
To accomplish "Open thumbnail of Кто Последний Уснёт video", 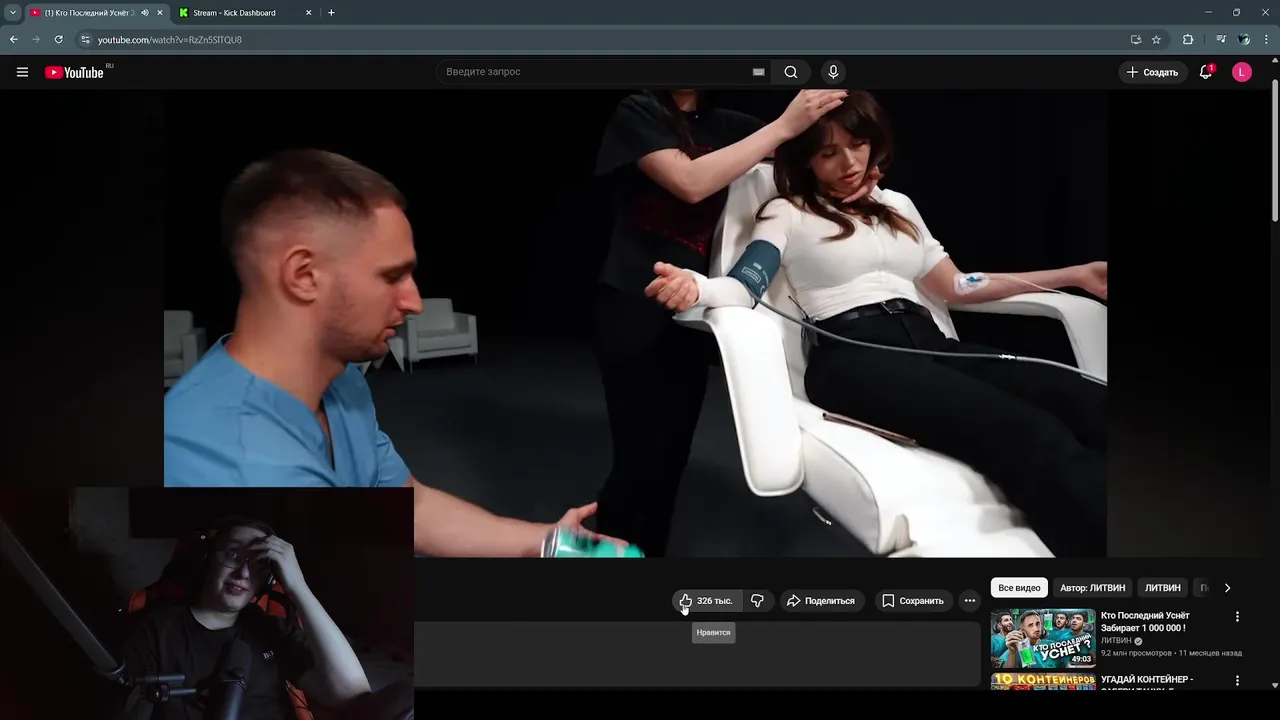I will point(1043,638).
